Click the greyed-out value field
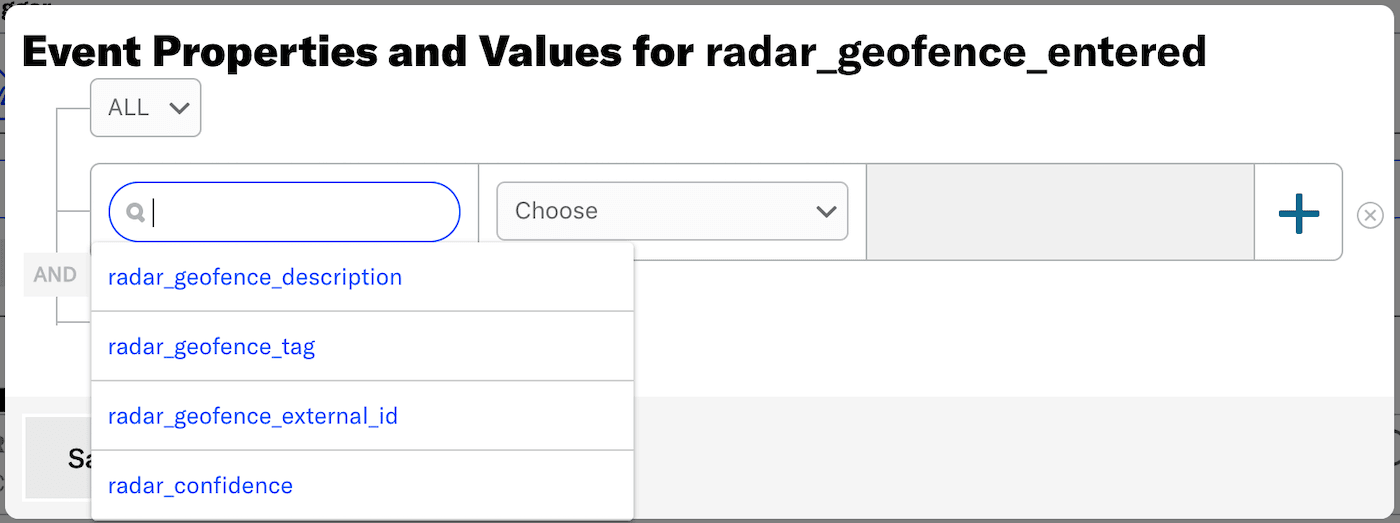Image resolution: width=1400 pixels, height=523 pixels. click(1060, 212)
